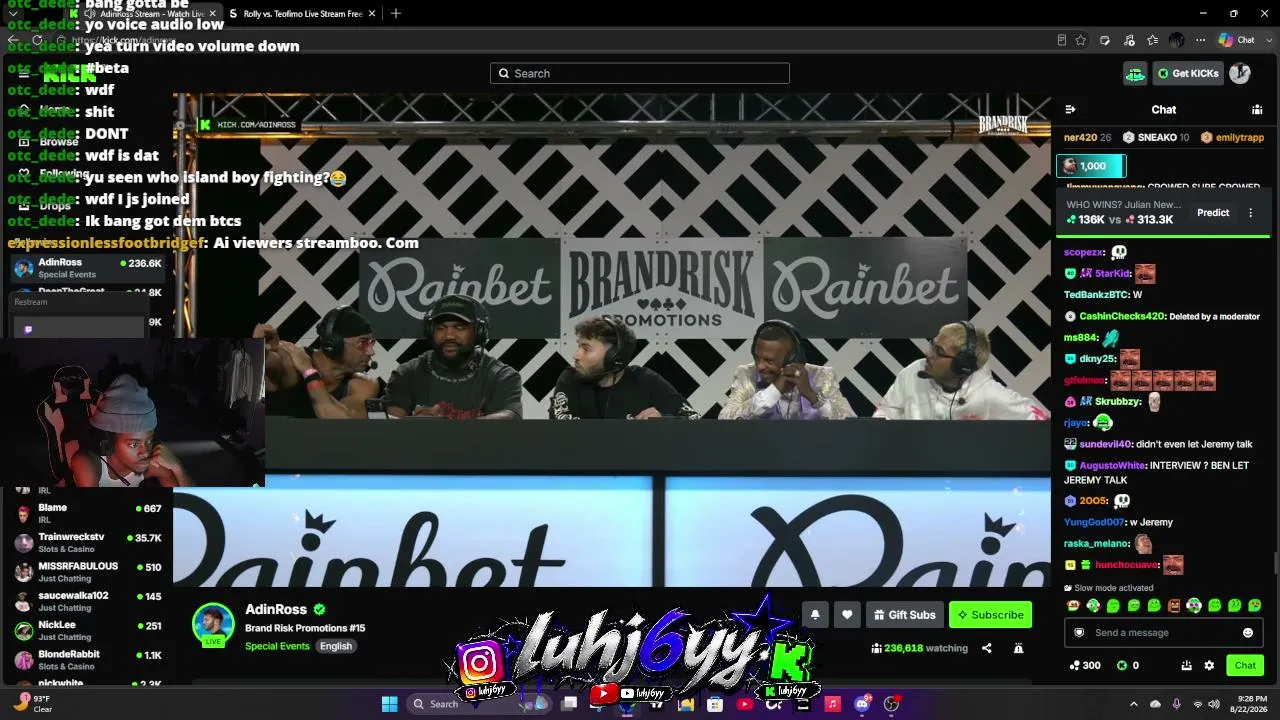Show hidden system tray icons
This screenshot has height=720, width=1280.
1133,704
